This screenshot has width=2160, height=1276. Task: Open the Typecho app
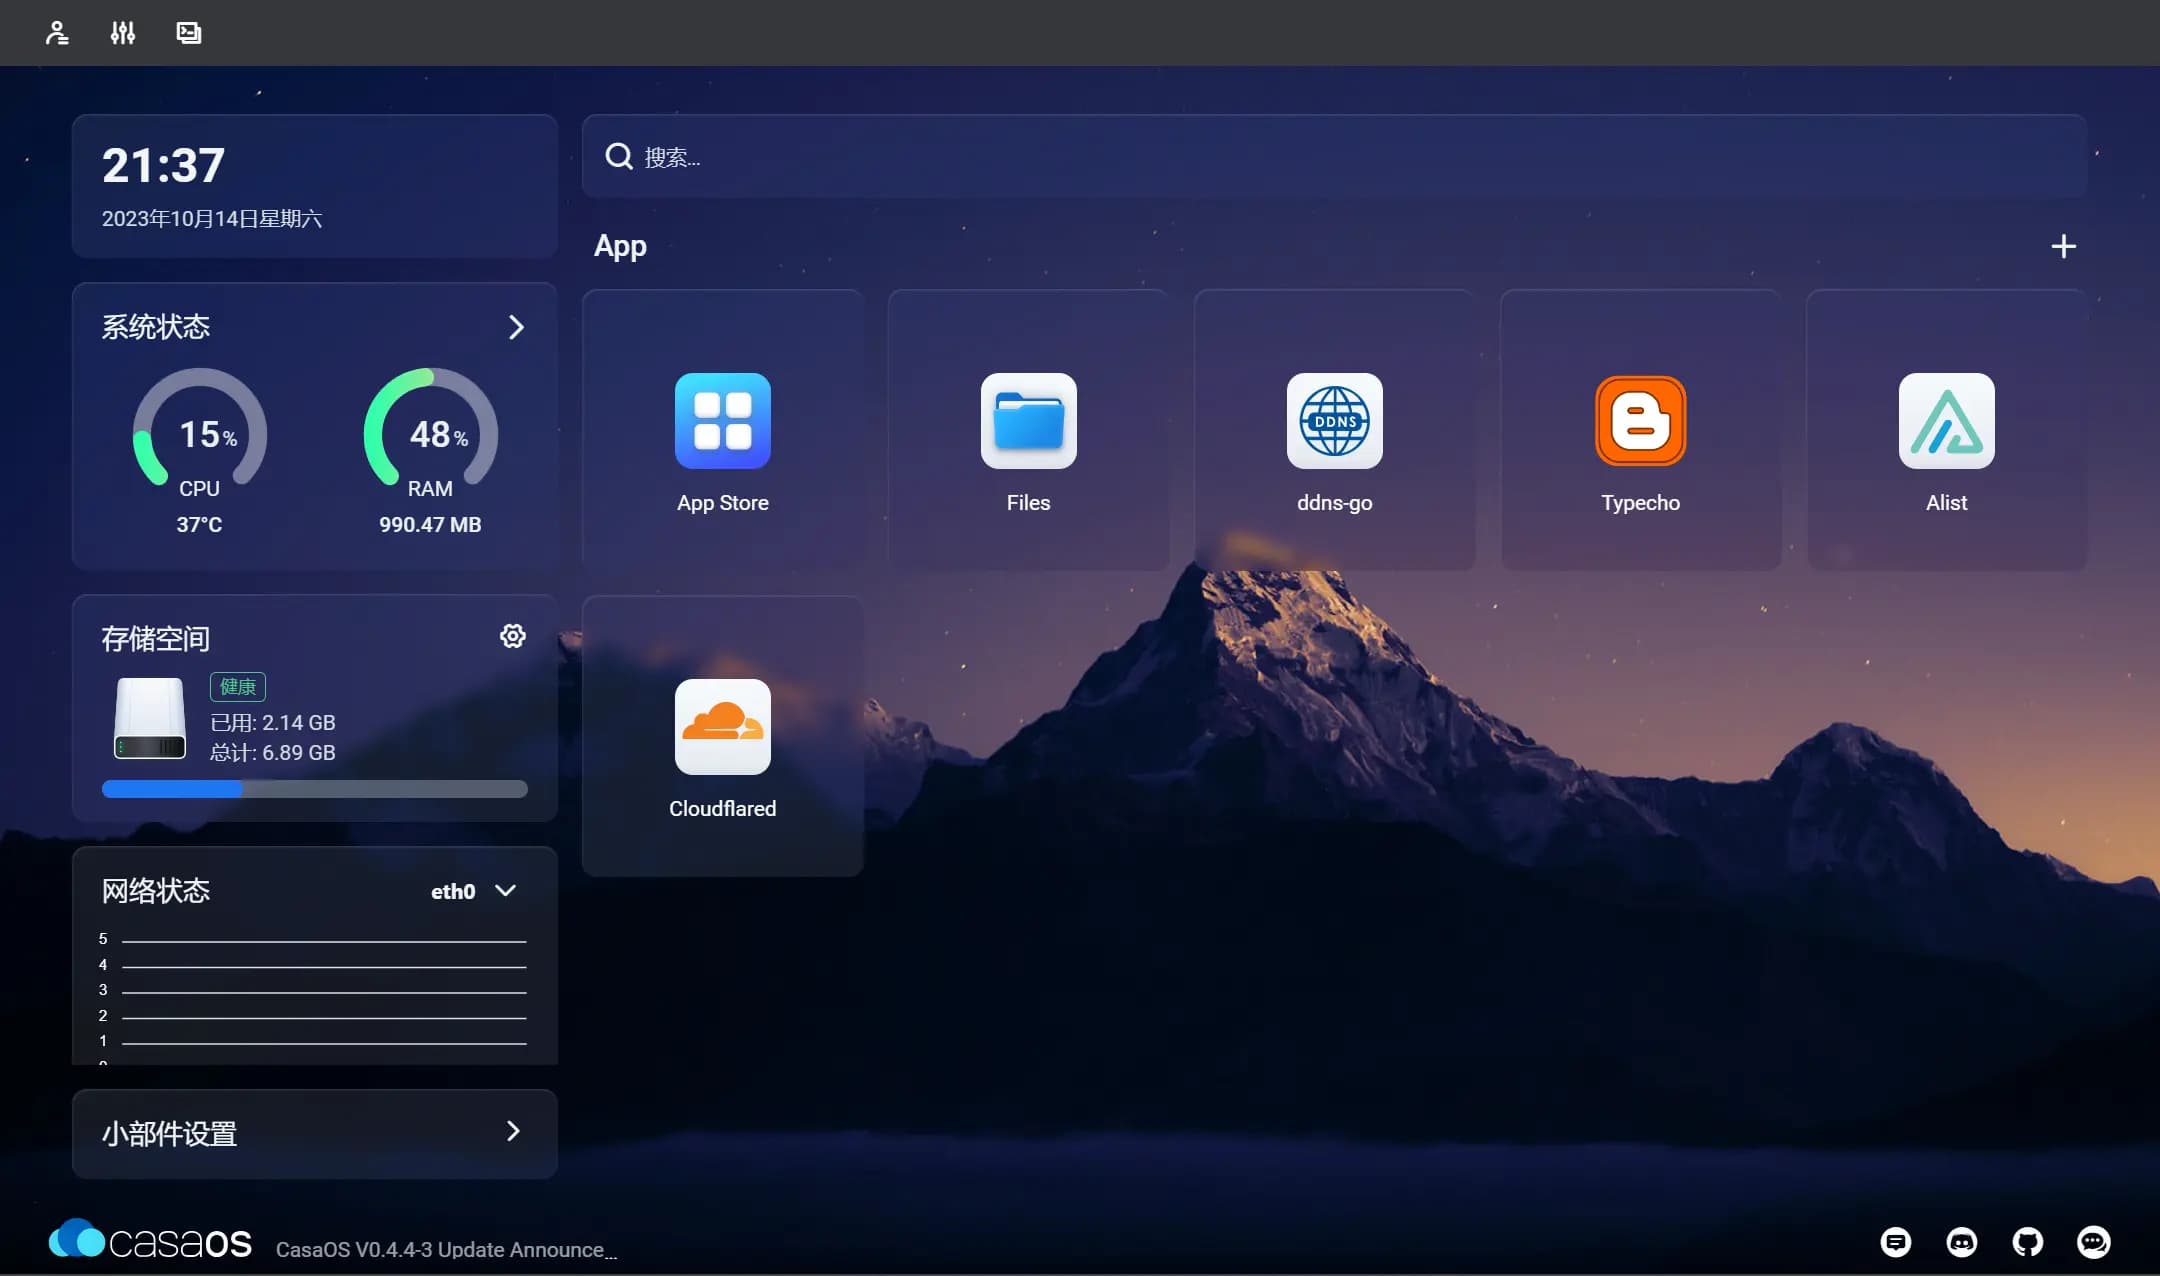(x=1641, y=421)
